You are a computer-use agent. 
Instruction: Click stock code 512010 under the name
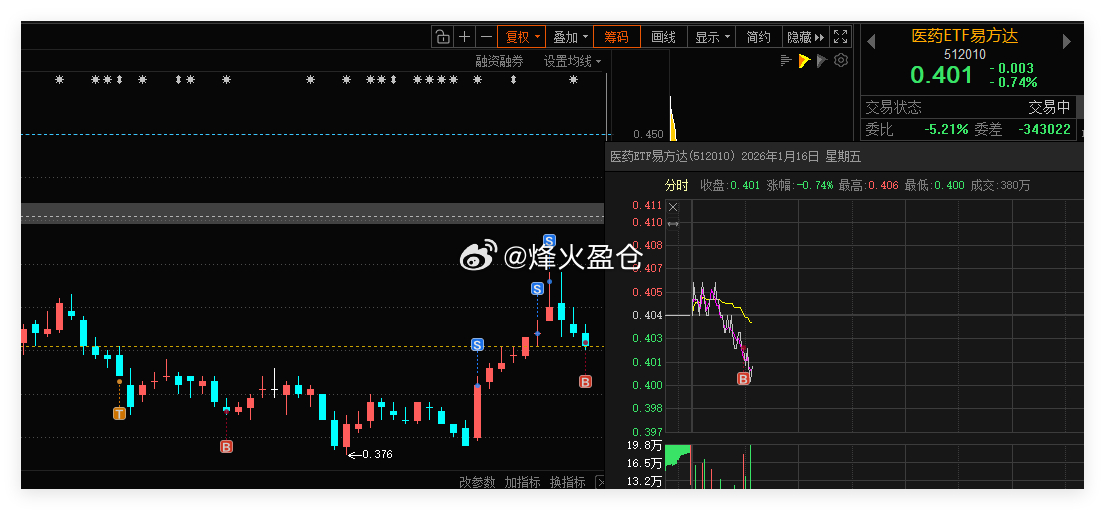[965, 54]
